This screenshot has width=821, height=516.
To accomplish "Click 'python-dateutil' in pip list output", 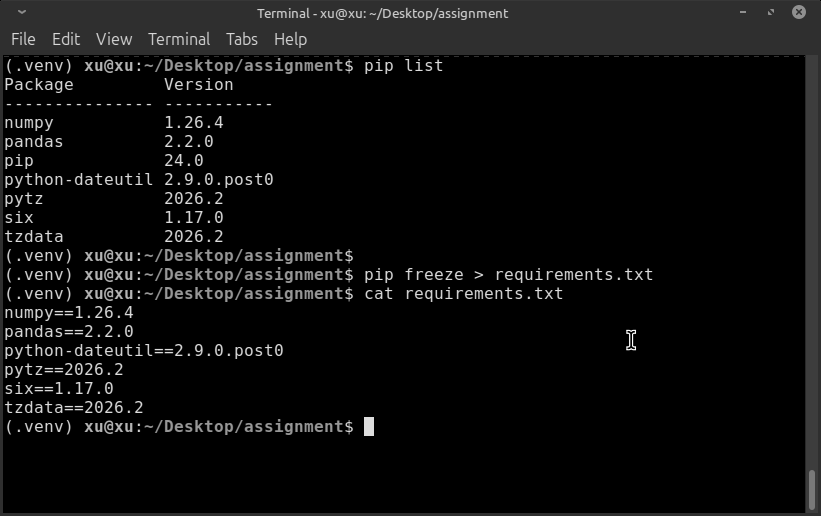I will 79,180.
